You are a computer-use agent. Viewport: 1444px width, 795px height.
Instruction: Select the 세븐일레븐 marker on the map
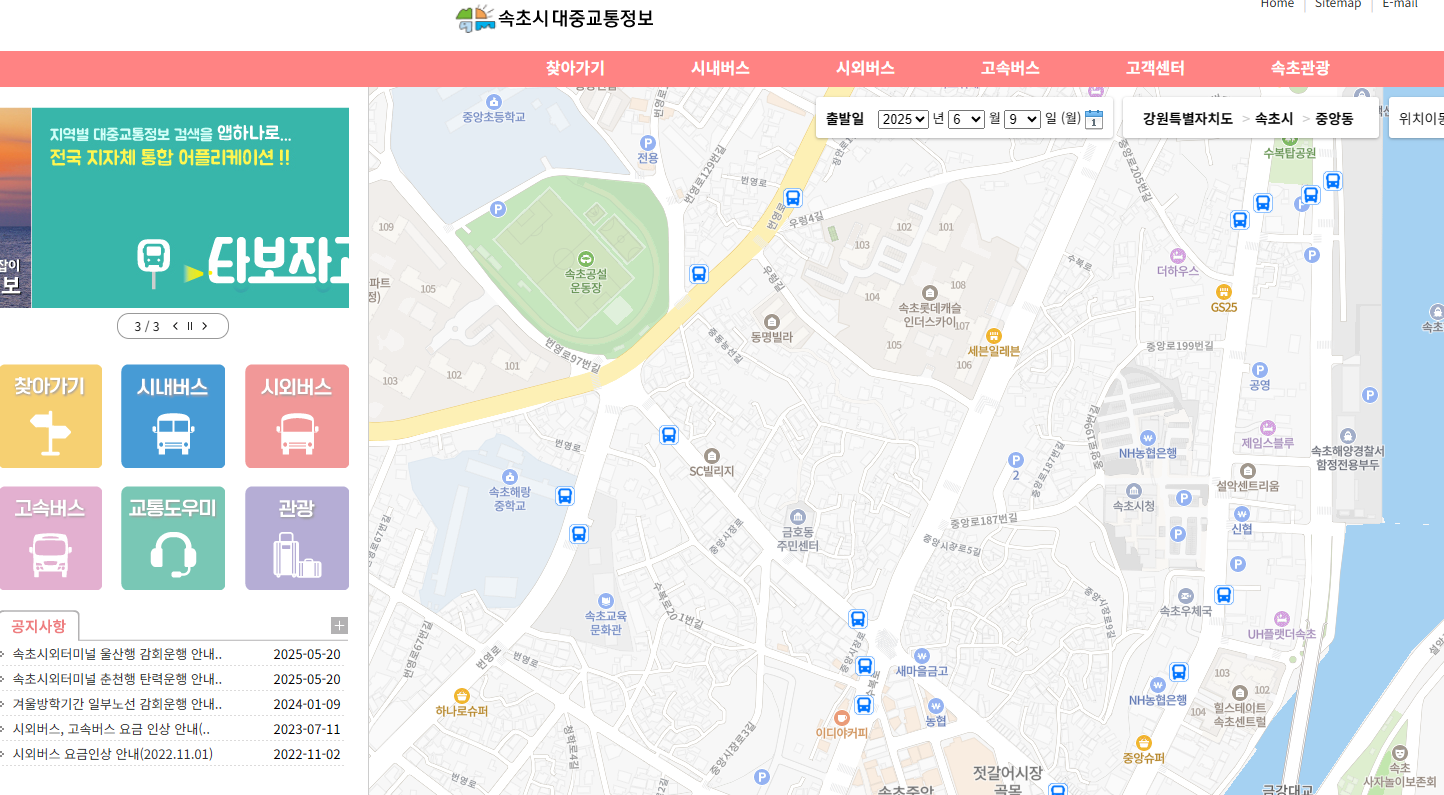point(992,337)
